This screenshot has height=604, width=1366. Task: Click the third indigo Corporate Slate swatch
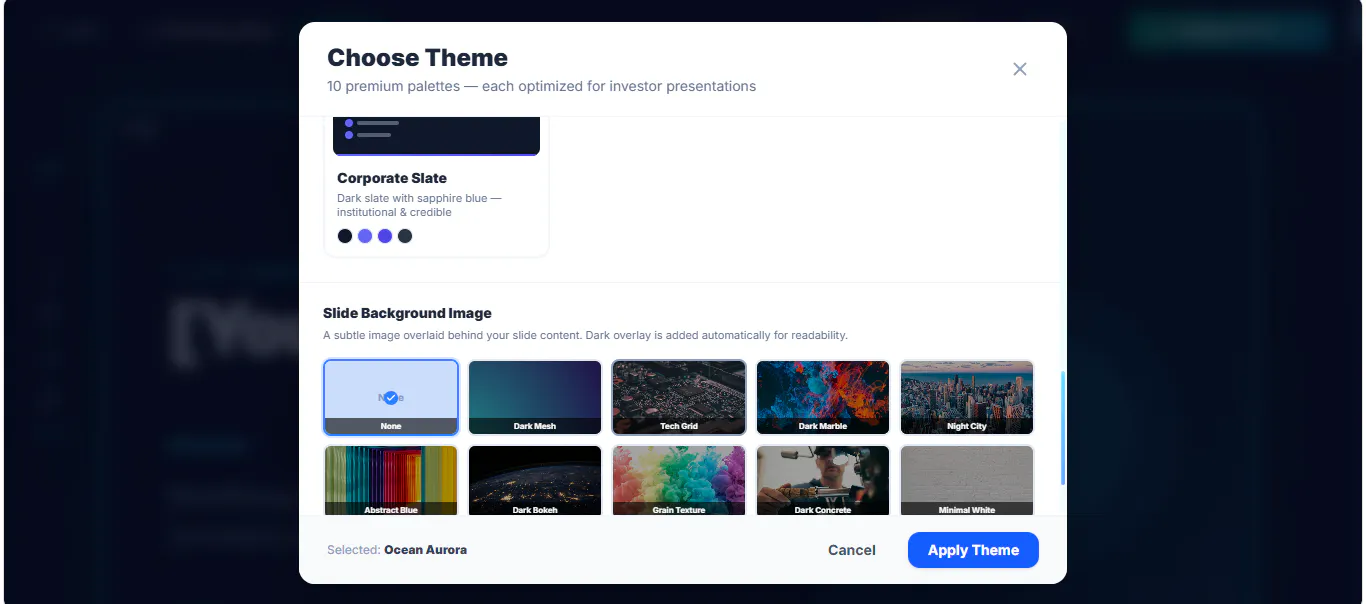pyautogui.click(x=385, y=236)
